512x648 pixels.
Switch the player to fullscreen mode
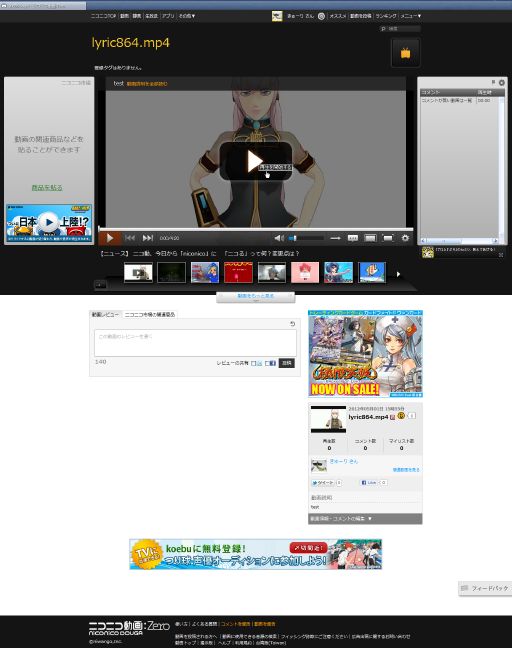[x=388, y=238]
